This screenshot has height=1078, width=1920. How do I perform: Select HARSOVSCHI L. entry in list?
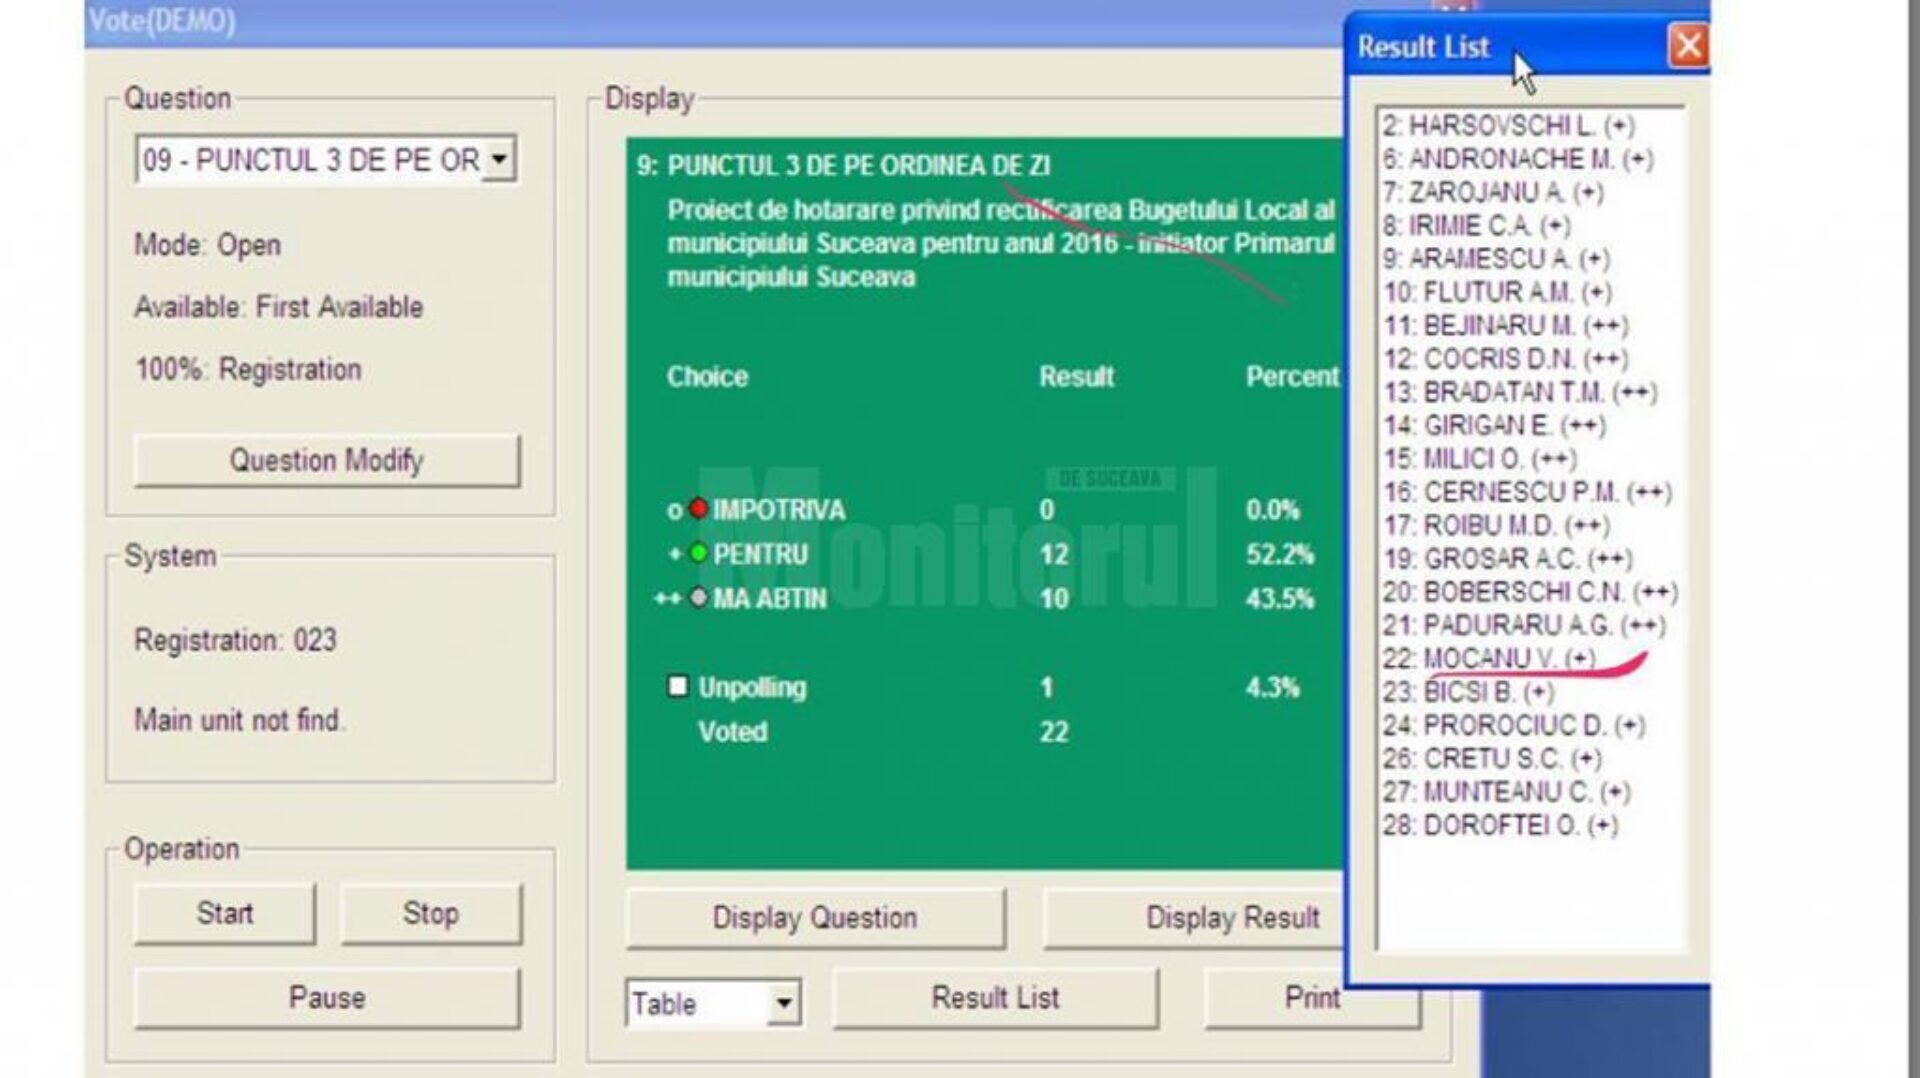pos(1508,126)
